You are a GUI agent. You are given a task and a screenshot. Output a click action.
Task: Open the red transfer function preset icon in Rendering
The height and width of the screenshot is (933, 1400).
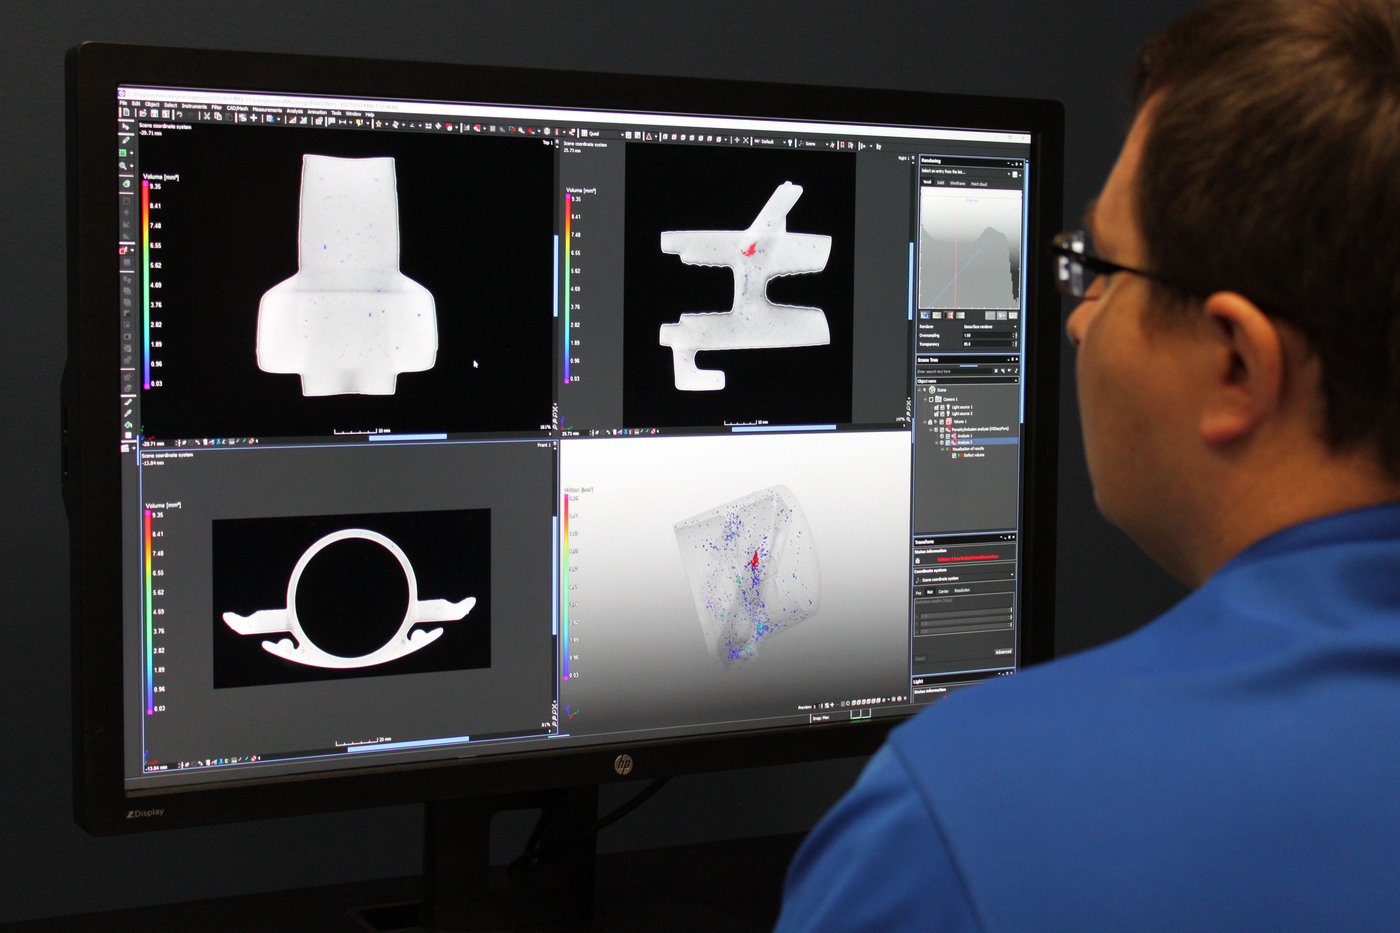949,315
